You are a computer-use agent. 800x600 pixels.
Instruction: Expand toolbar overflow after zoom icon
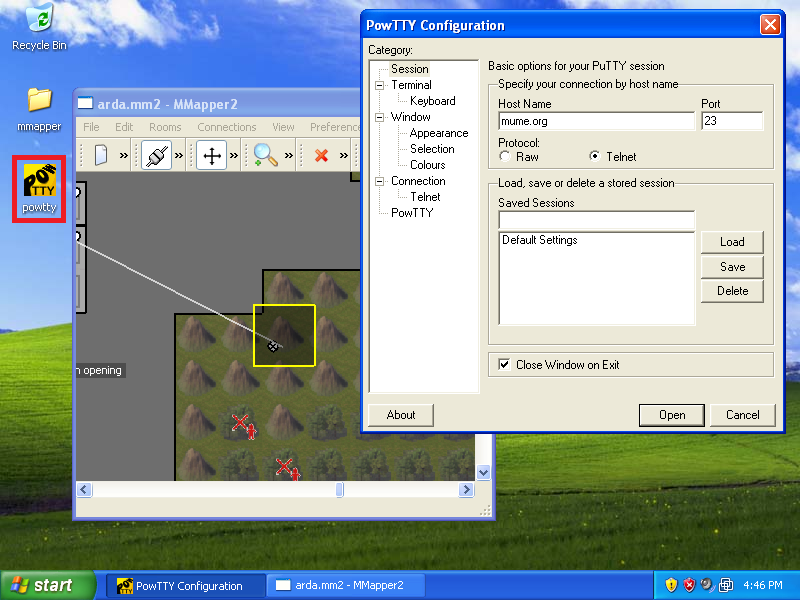(x=289, y=155)
